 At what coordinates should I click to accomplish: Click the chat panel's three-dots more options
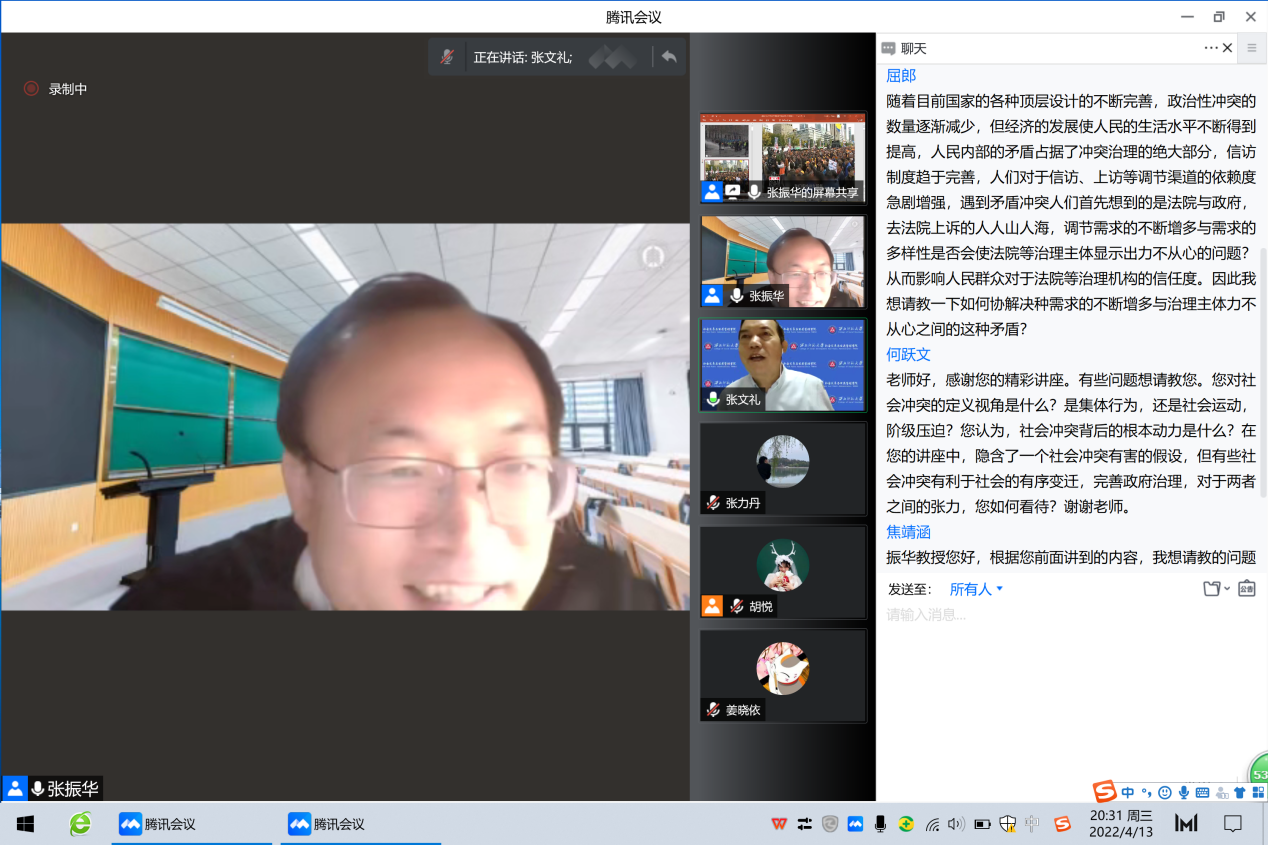tap(1210, 48)
